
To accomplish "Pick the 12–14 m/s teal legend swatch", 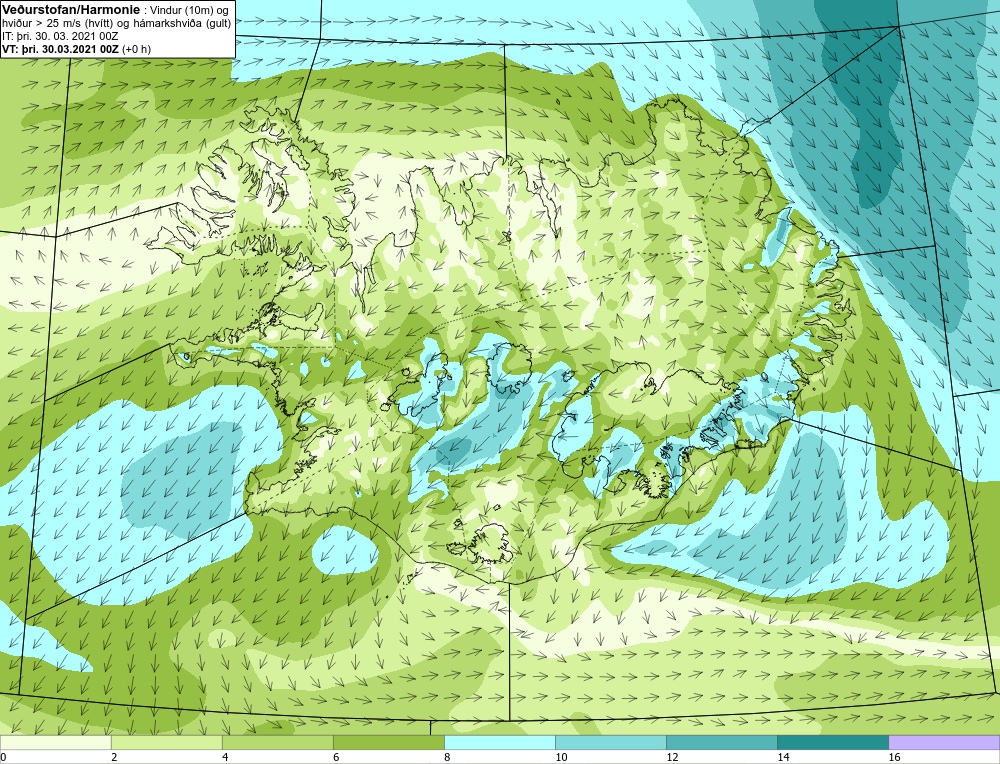I will tap(721, 742).
